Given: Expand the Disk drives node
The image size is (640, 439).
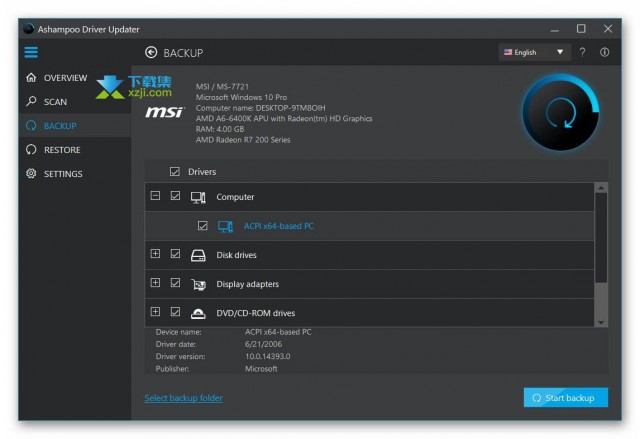Looking at the screenshot, I should tap(155, 254).
